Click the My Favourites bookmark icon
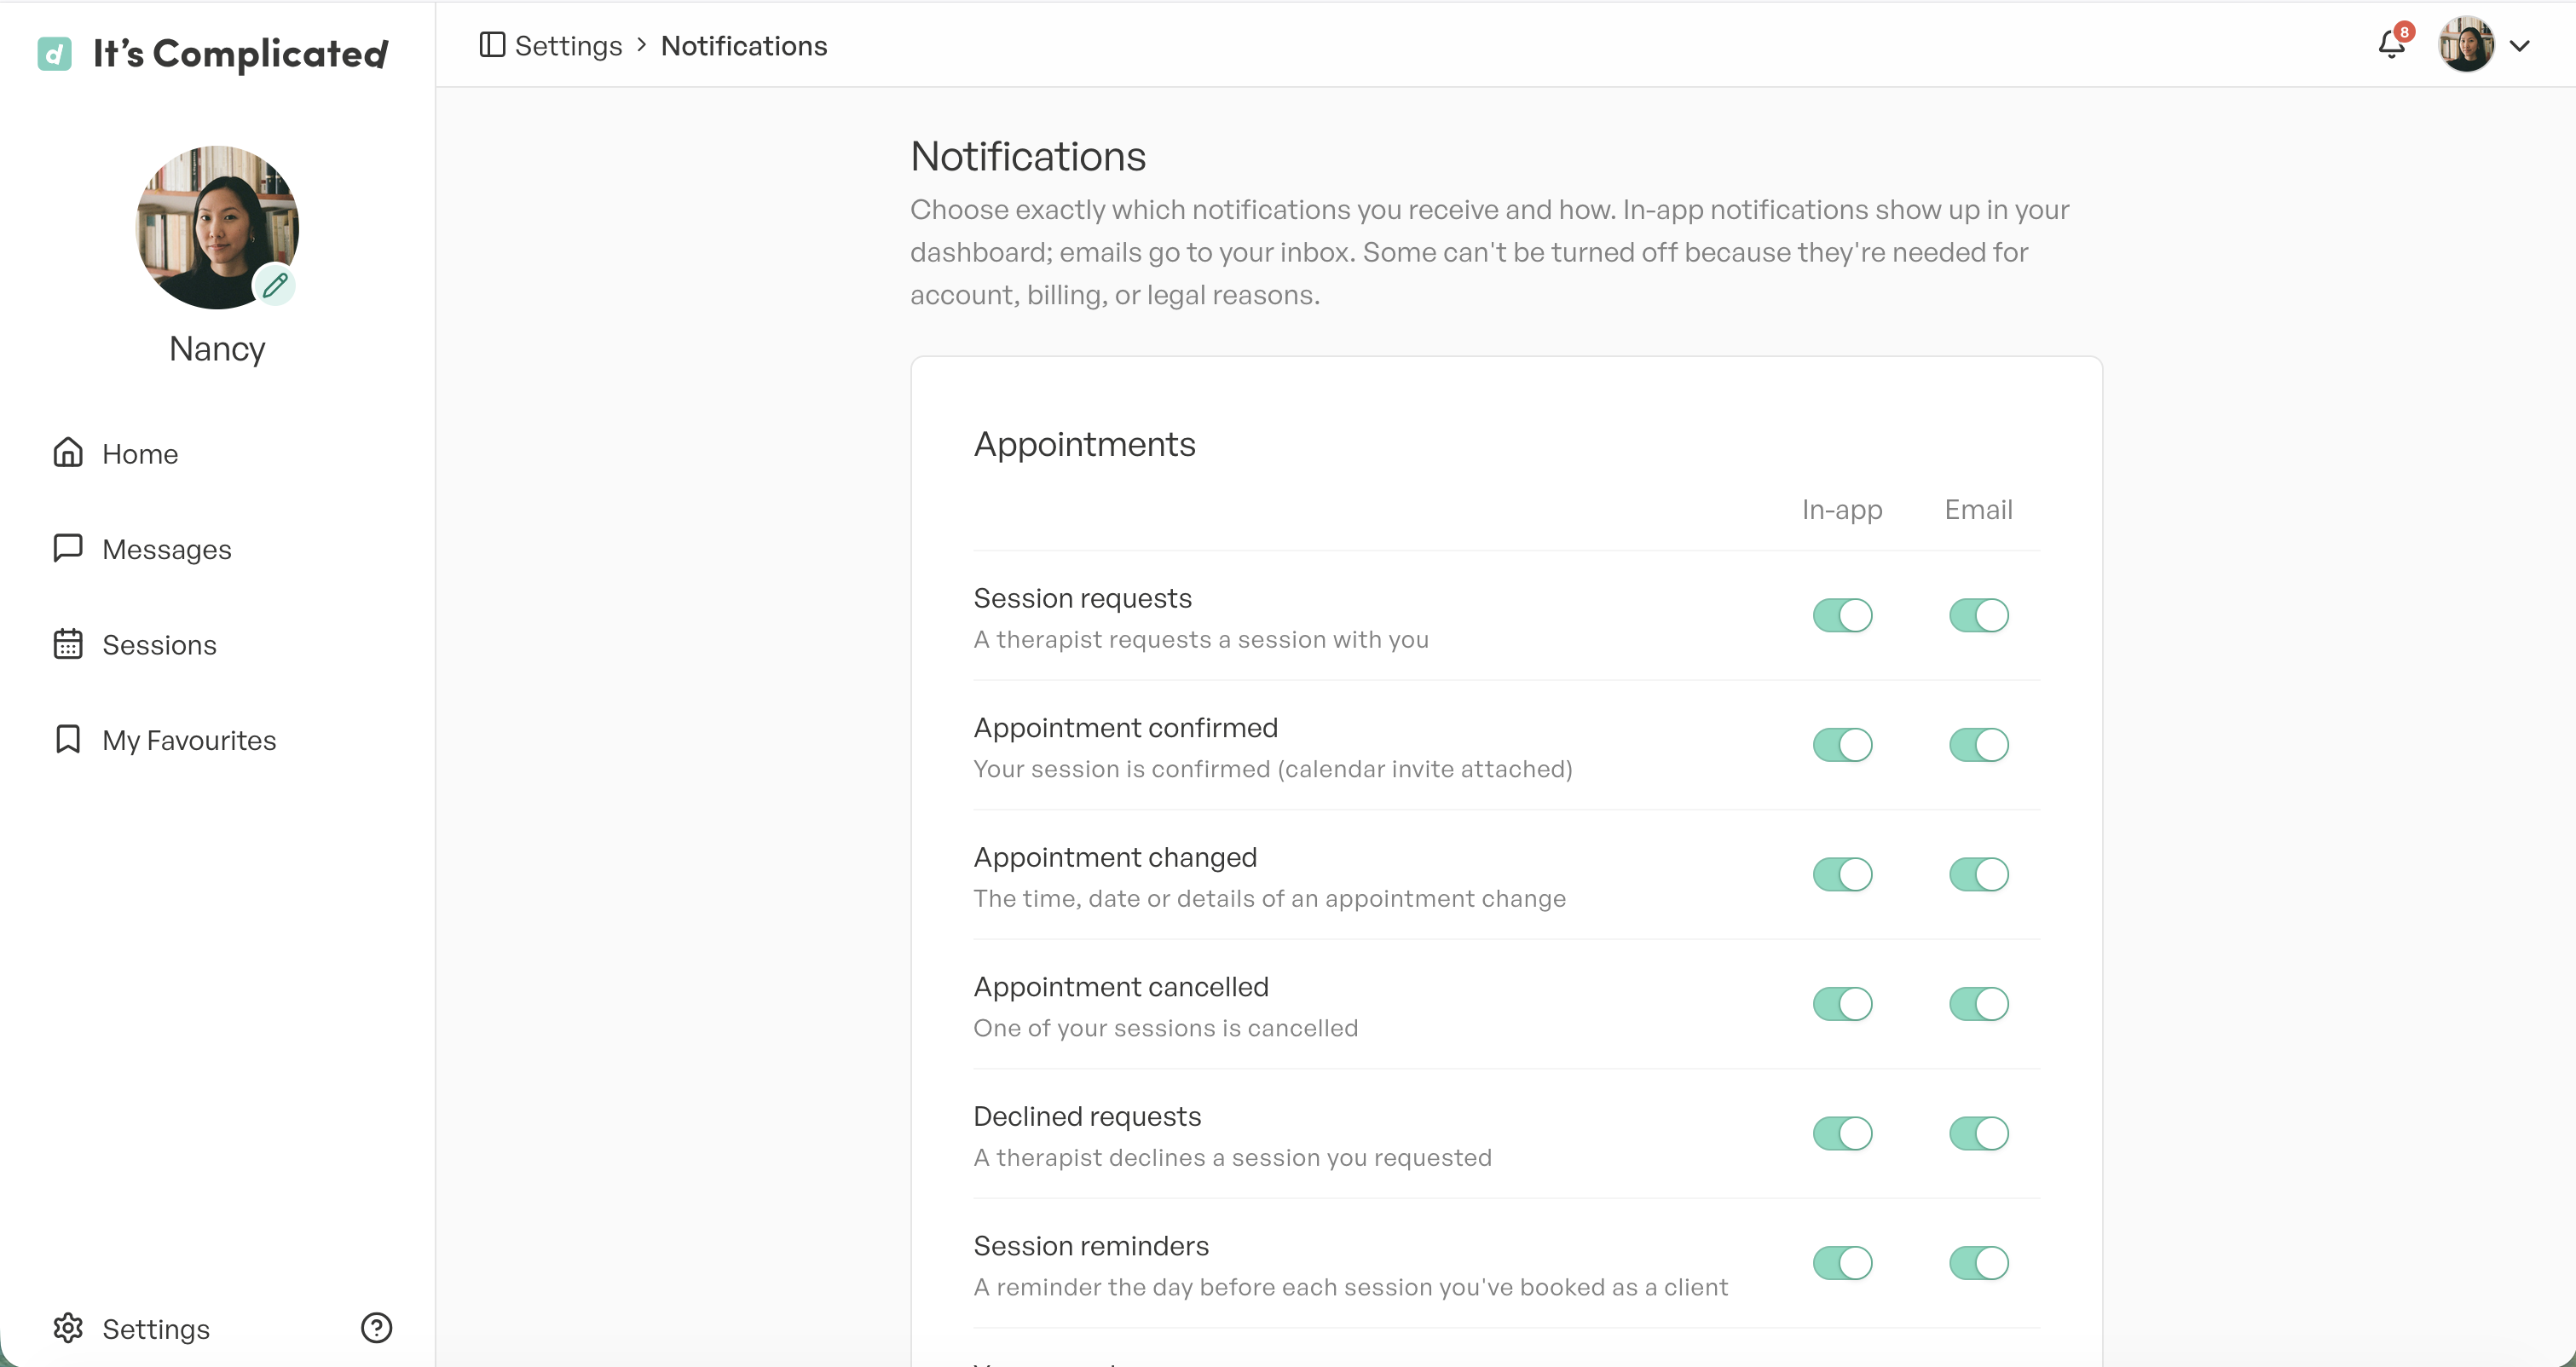Viewport: 2576px width, 1367px height. [68, 739]
